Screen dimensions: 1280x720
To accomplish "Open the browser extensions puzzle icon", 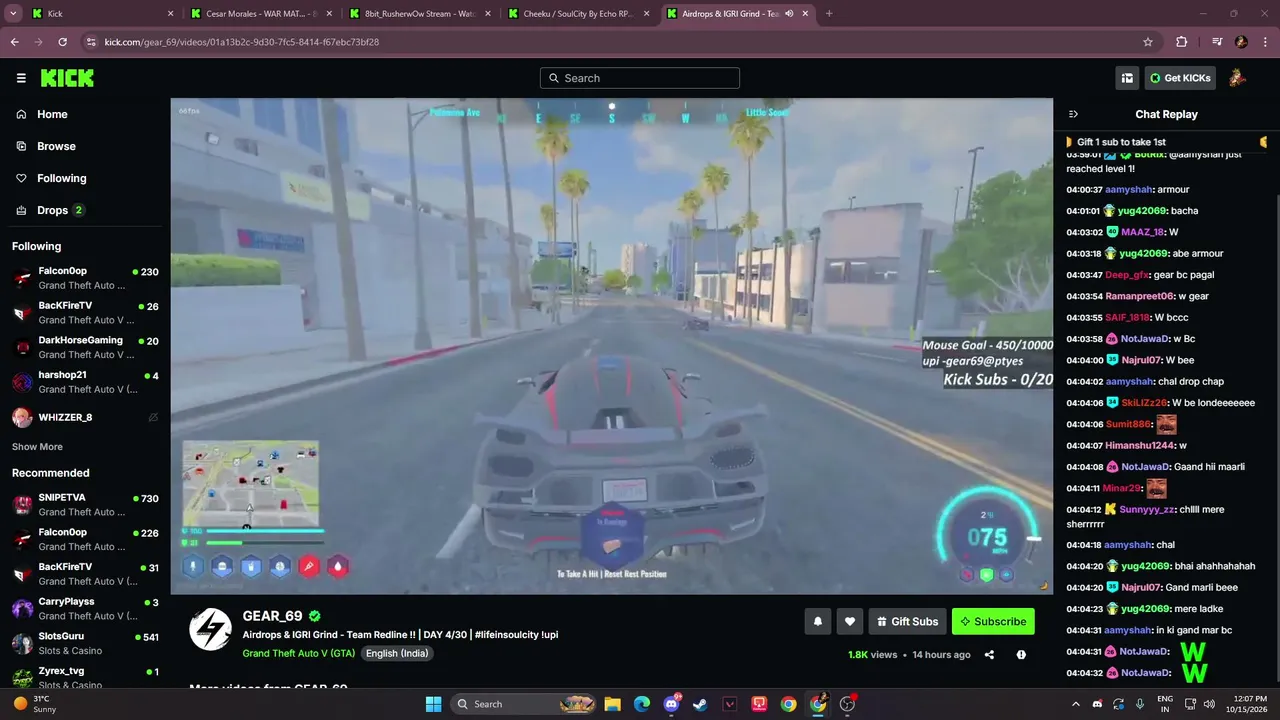I will (x=1182, y=42).
